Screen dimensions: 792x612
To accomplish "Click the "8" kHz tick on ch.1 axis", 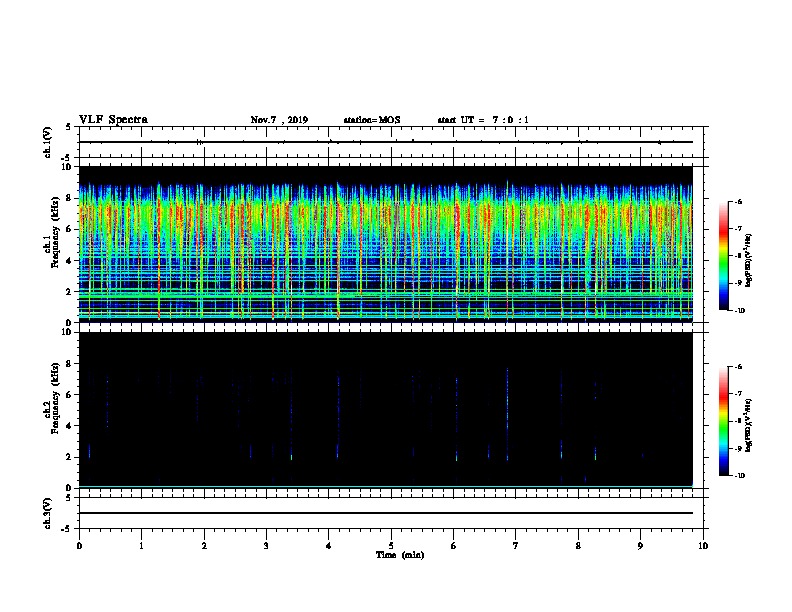I will click(70, 198).
